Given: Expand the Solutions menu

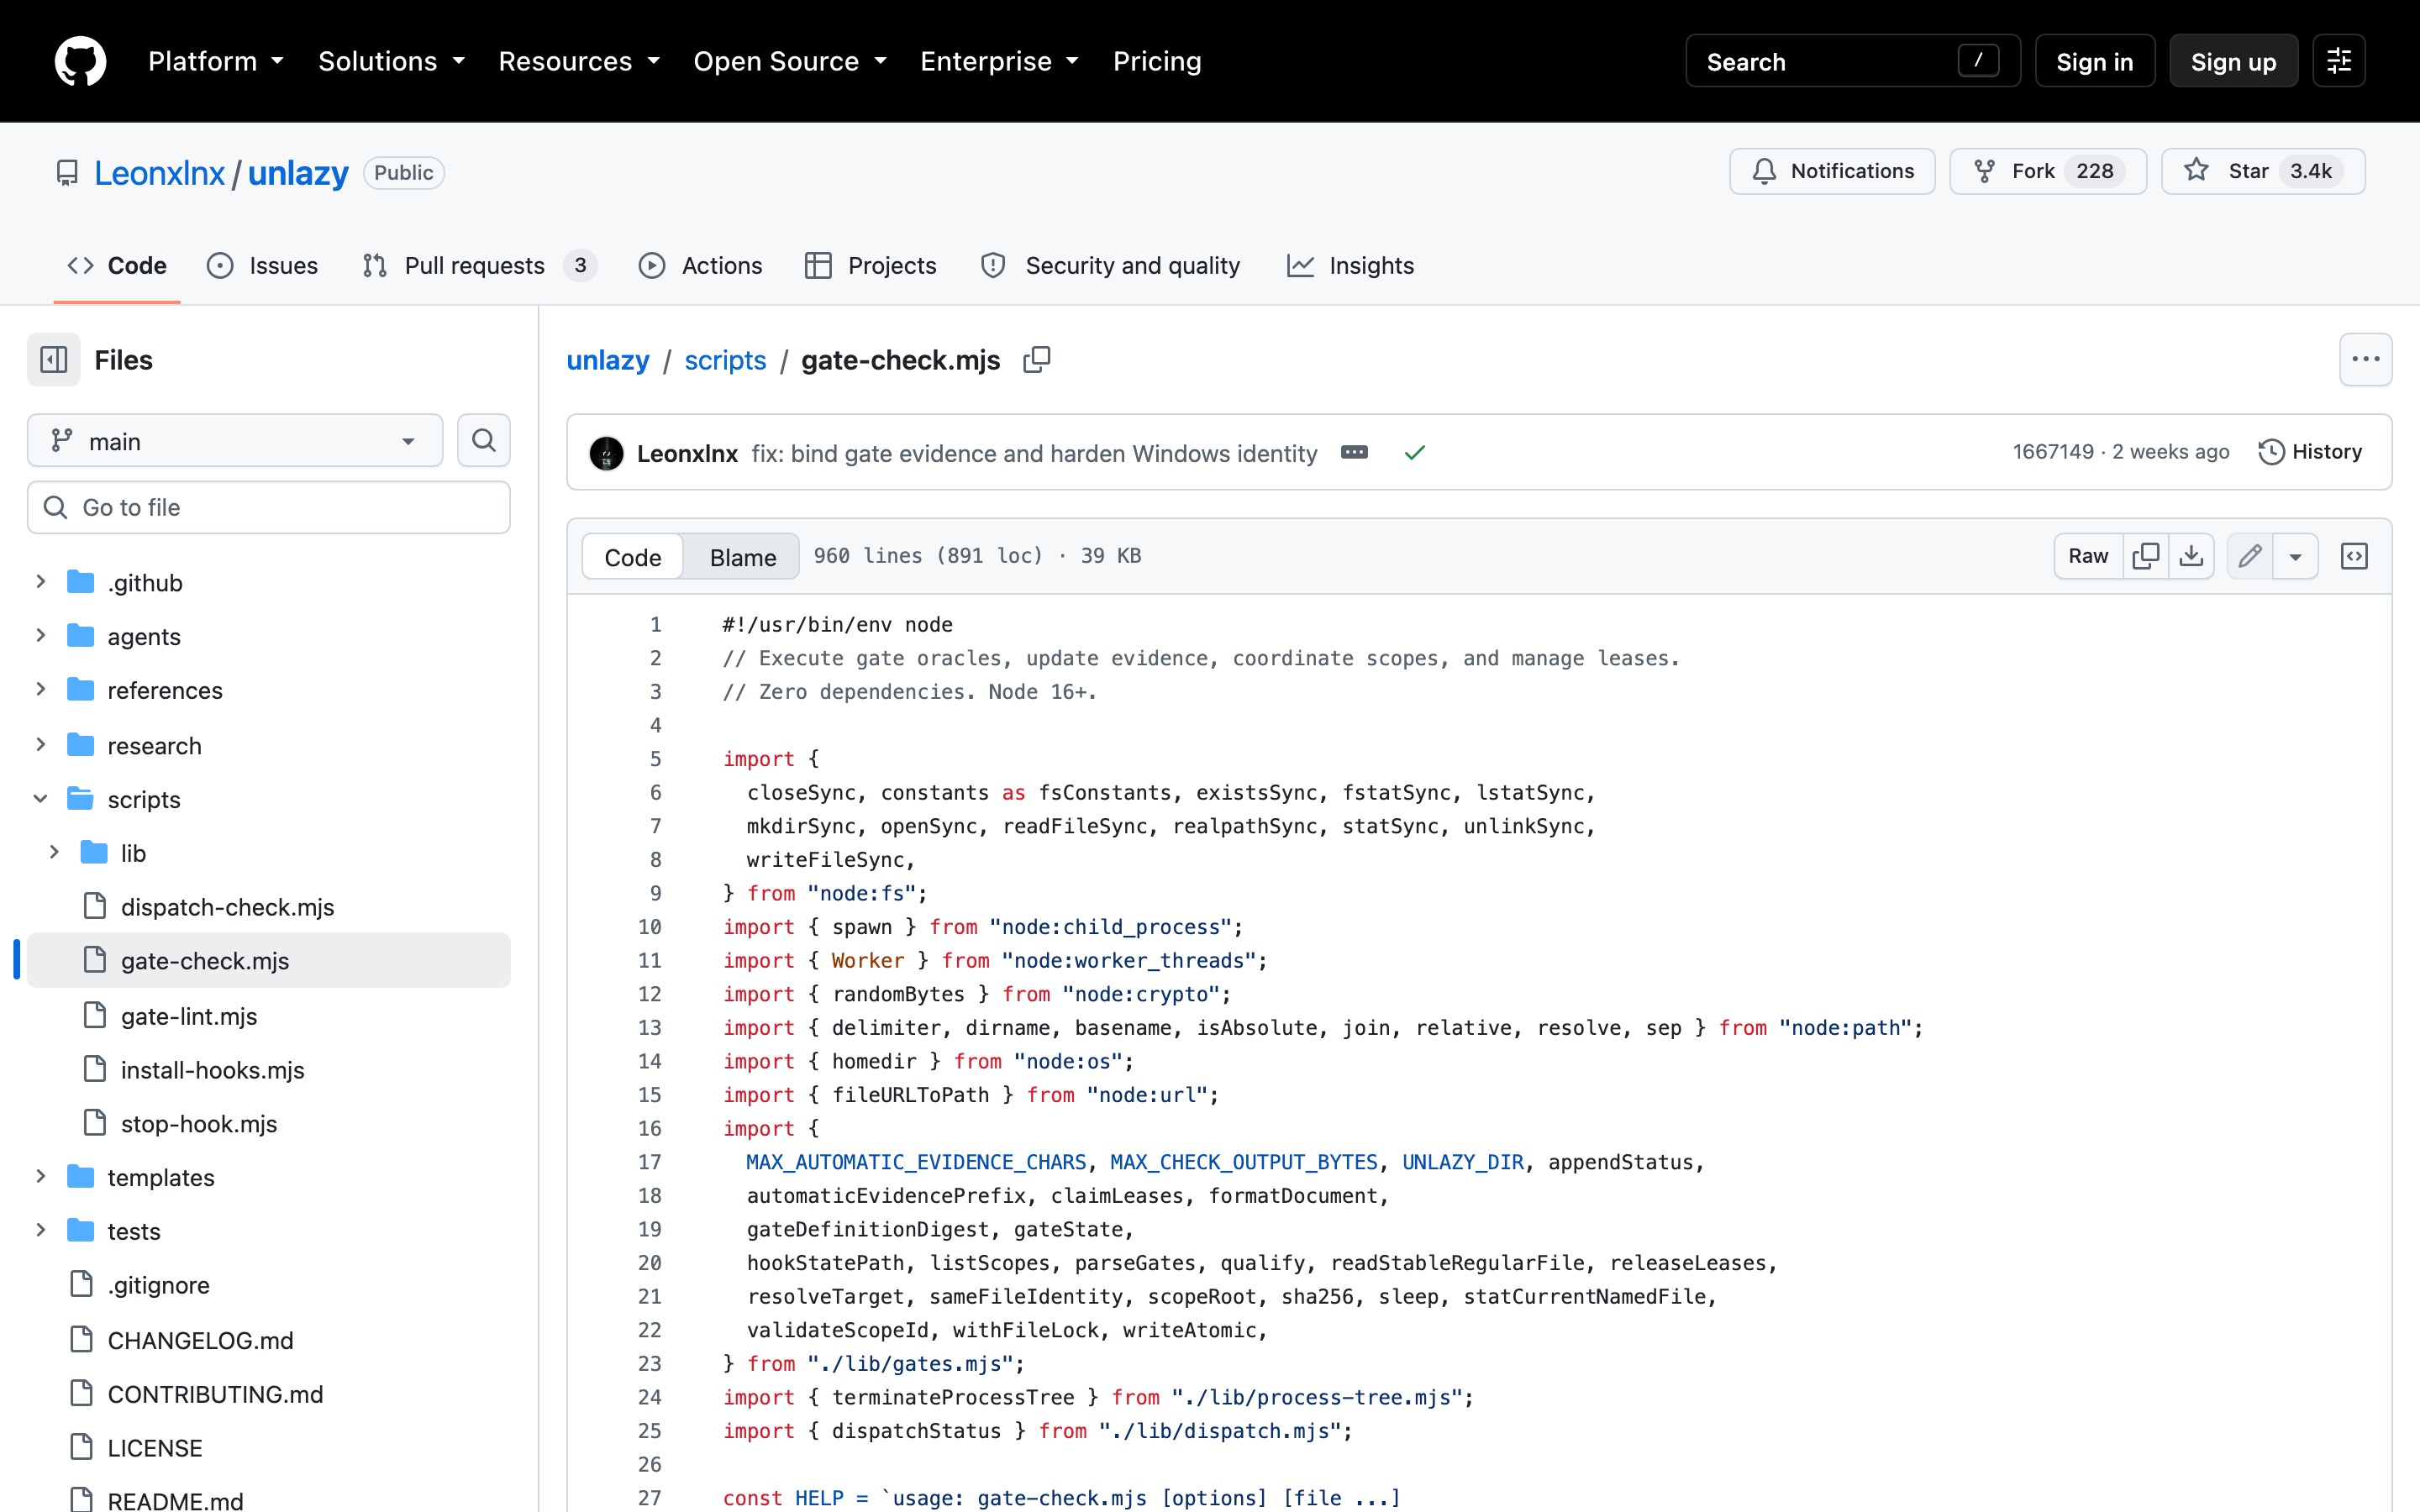Looking at the screenshot, I should point(392,61).
